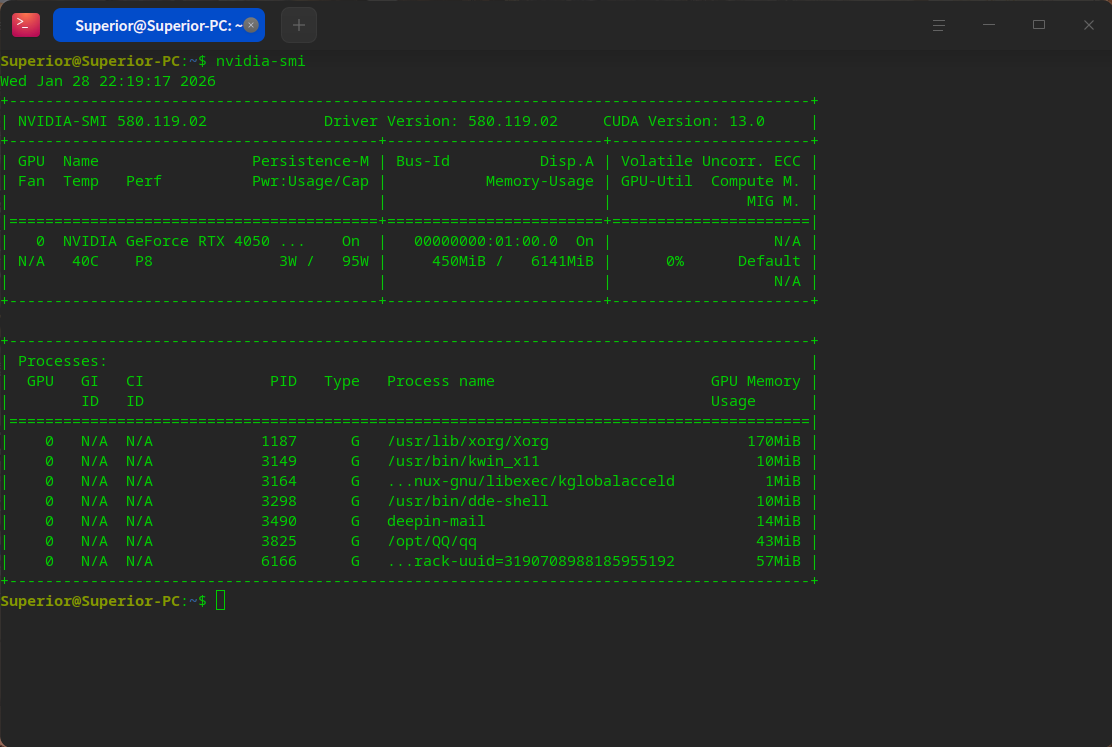Image resolution: width=1112 pixels, height=747 pixels.
Task: Click the CUDA Version 13.0 text
Action: tap(683, 121)
